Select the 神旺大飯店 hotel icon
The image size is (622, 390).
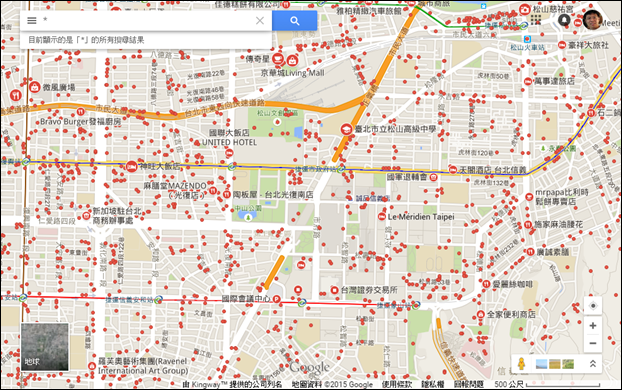click(131, 166)
